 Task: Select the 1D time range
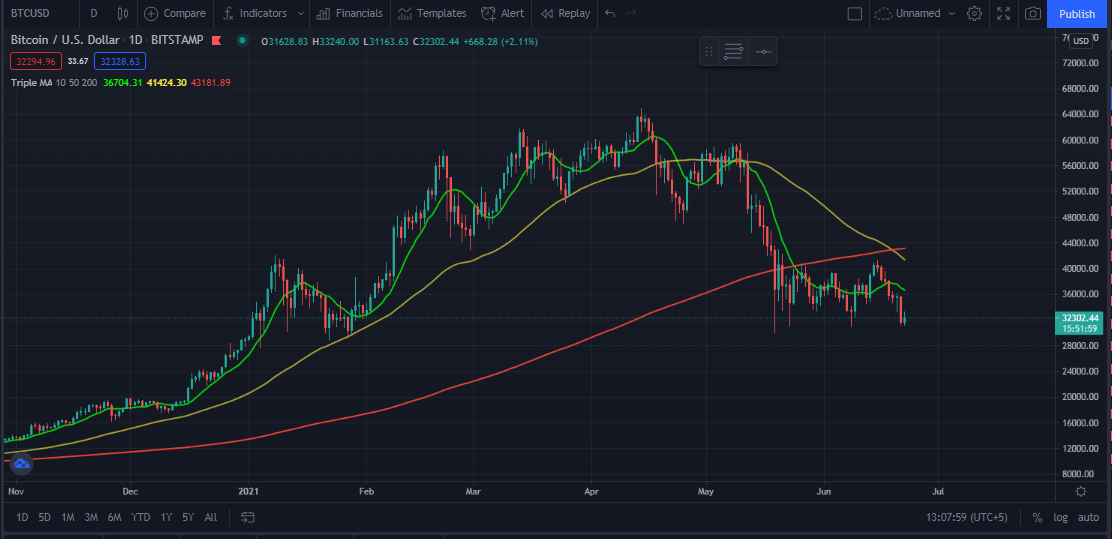pos(22,518)
